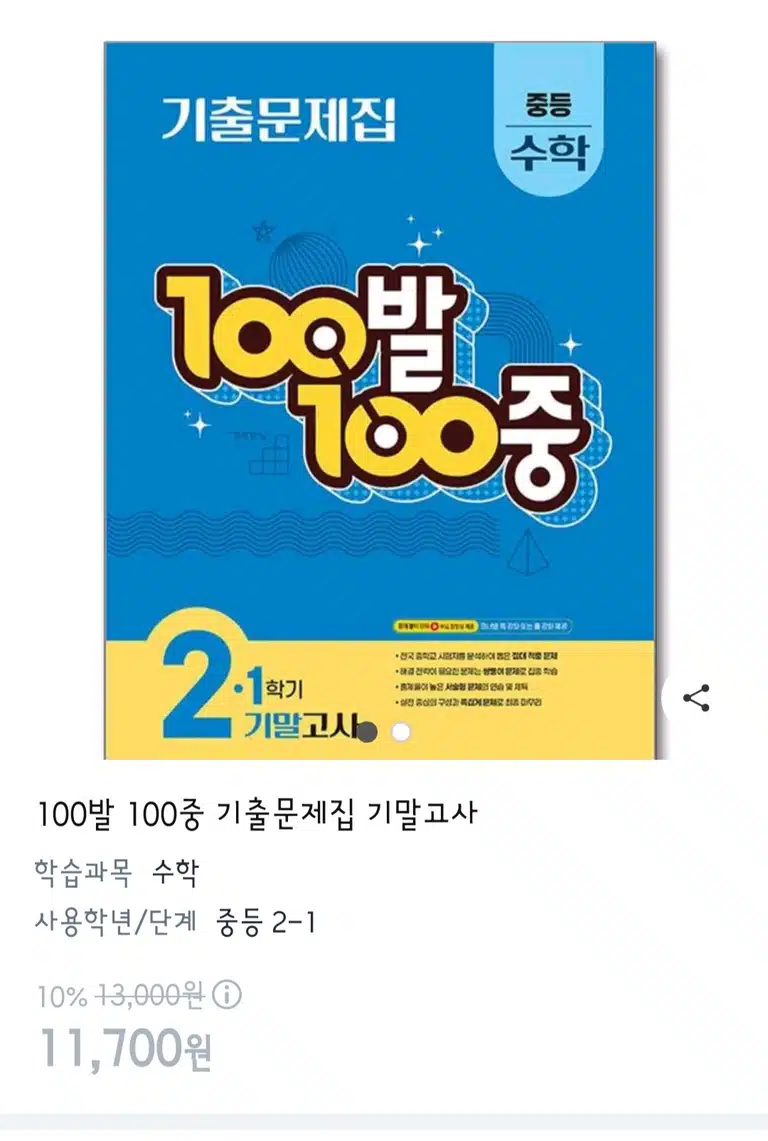768x1141 pixels.
Task: Open the info icon next to 13,000원
Action: (x=226, y=993)
